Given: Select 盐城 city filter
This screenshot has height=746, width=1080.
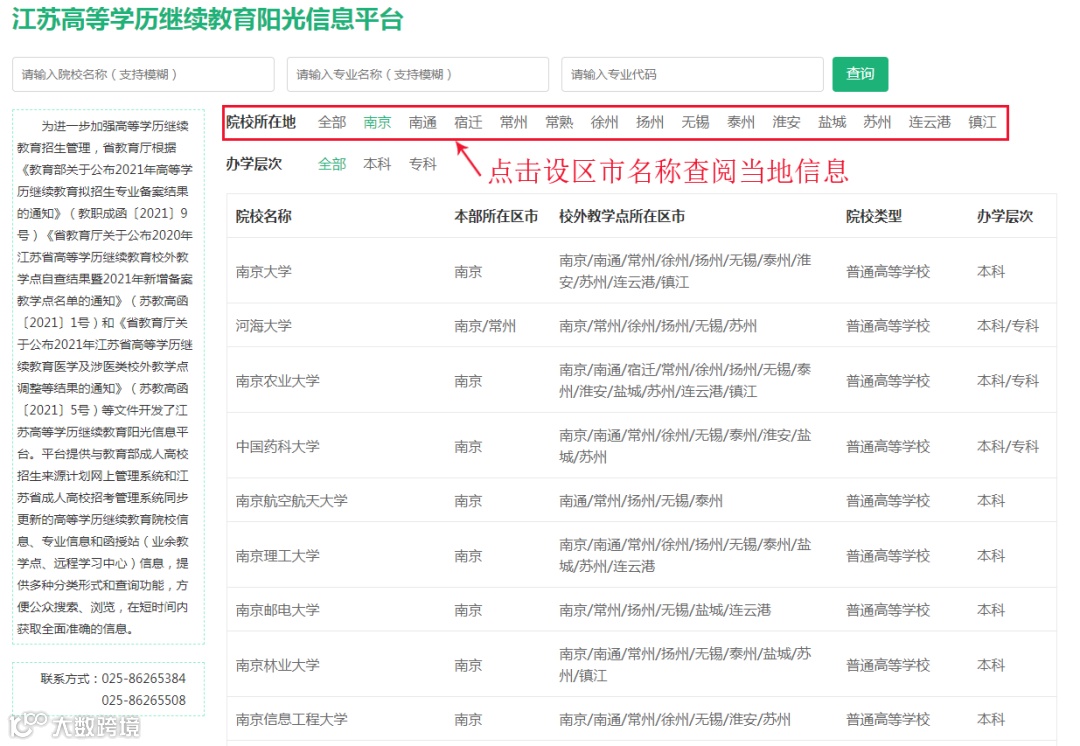Looking at the screenshot, I should pyautogui.click(x=832, y=123).
